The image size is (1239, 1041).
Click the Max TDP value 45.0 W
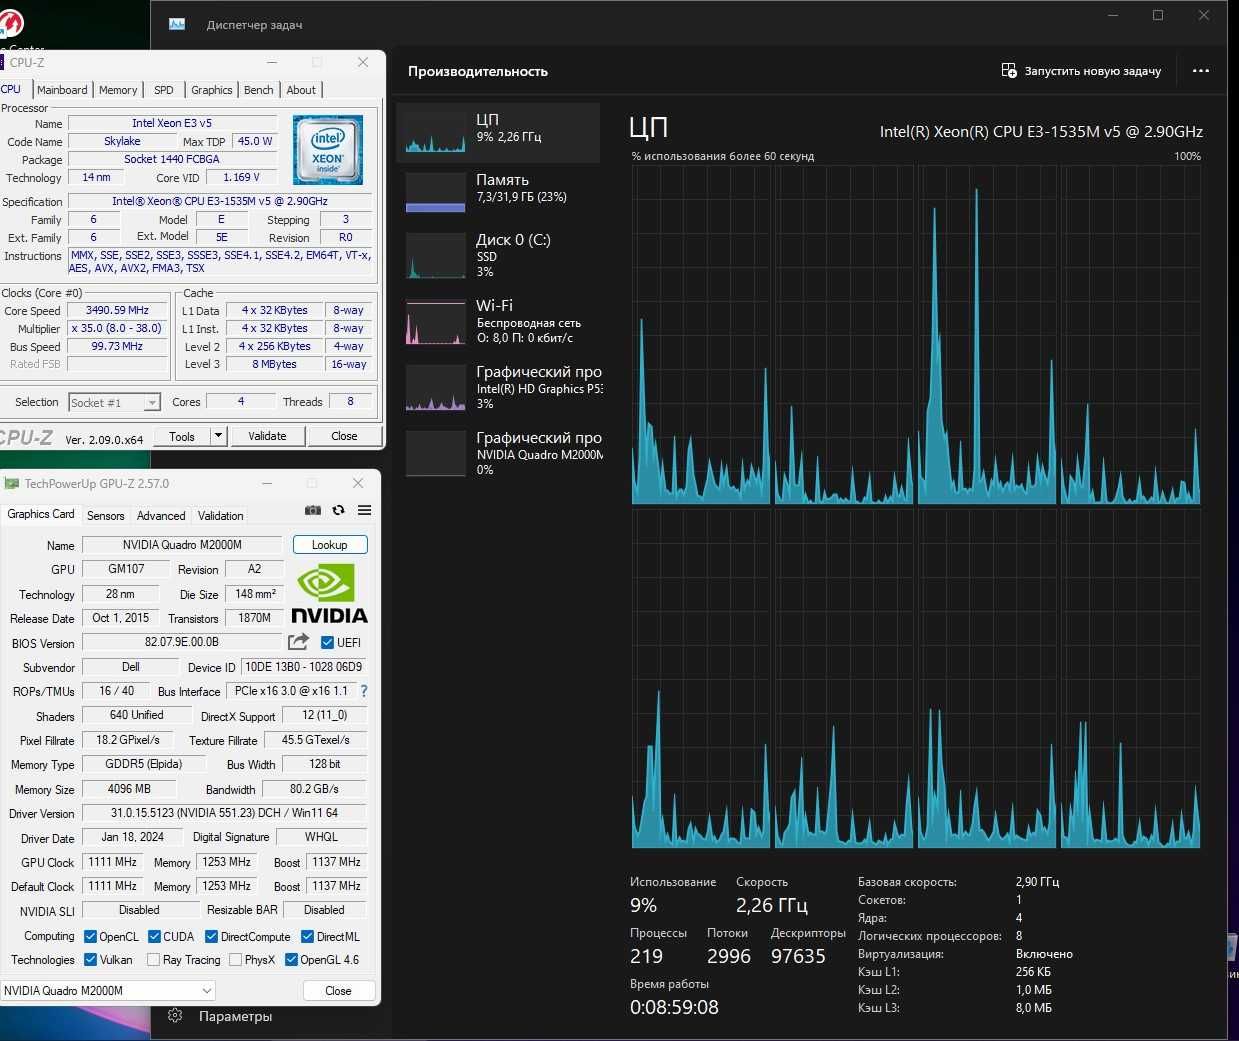255,141
